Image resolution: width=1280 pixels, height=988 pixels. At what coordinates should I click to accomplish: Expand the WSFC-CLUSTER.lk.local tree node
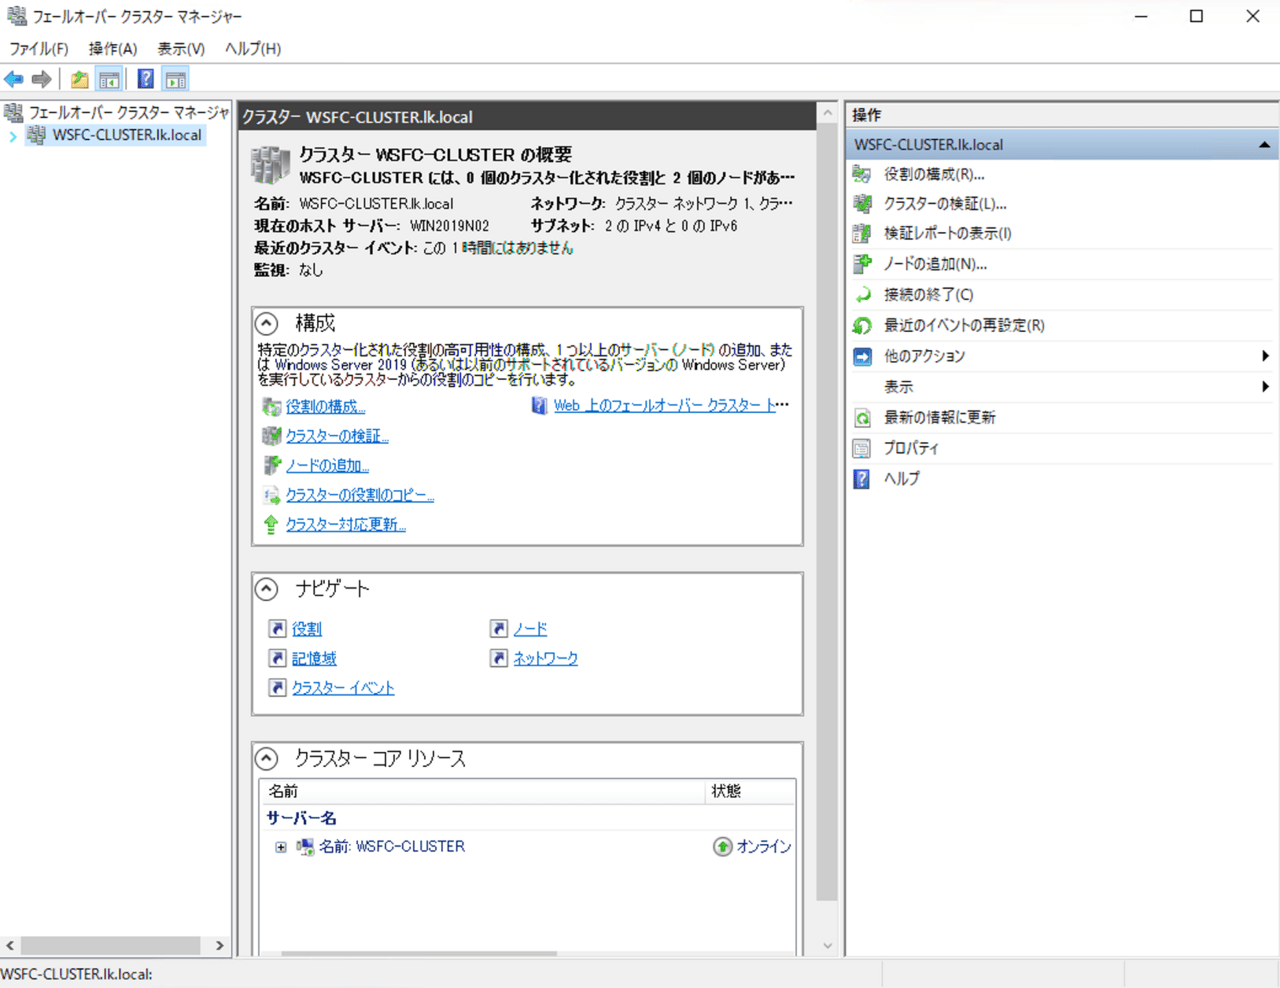[13, 136]
